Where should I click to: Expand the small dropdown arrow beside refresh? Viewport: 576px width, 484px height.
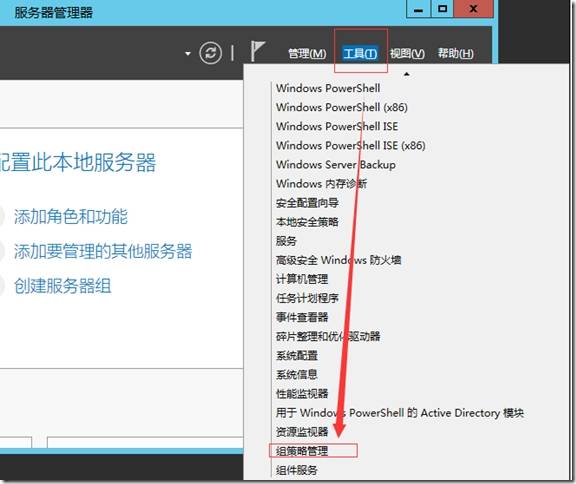pyautogui.click(x=188, y=54)
